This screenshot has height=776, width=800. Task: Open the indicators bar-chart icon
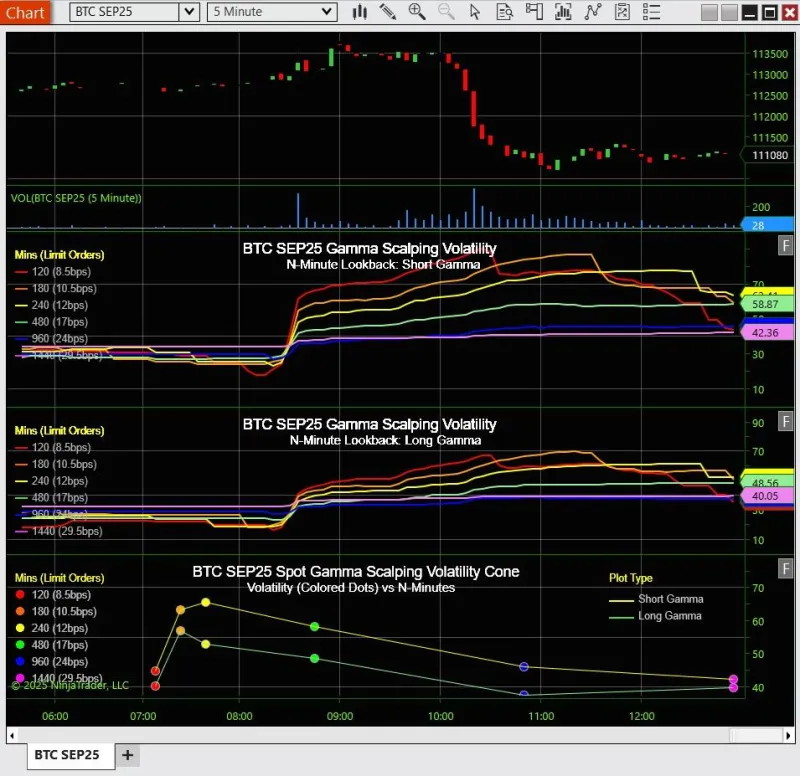pos(563,12)
